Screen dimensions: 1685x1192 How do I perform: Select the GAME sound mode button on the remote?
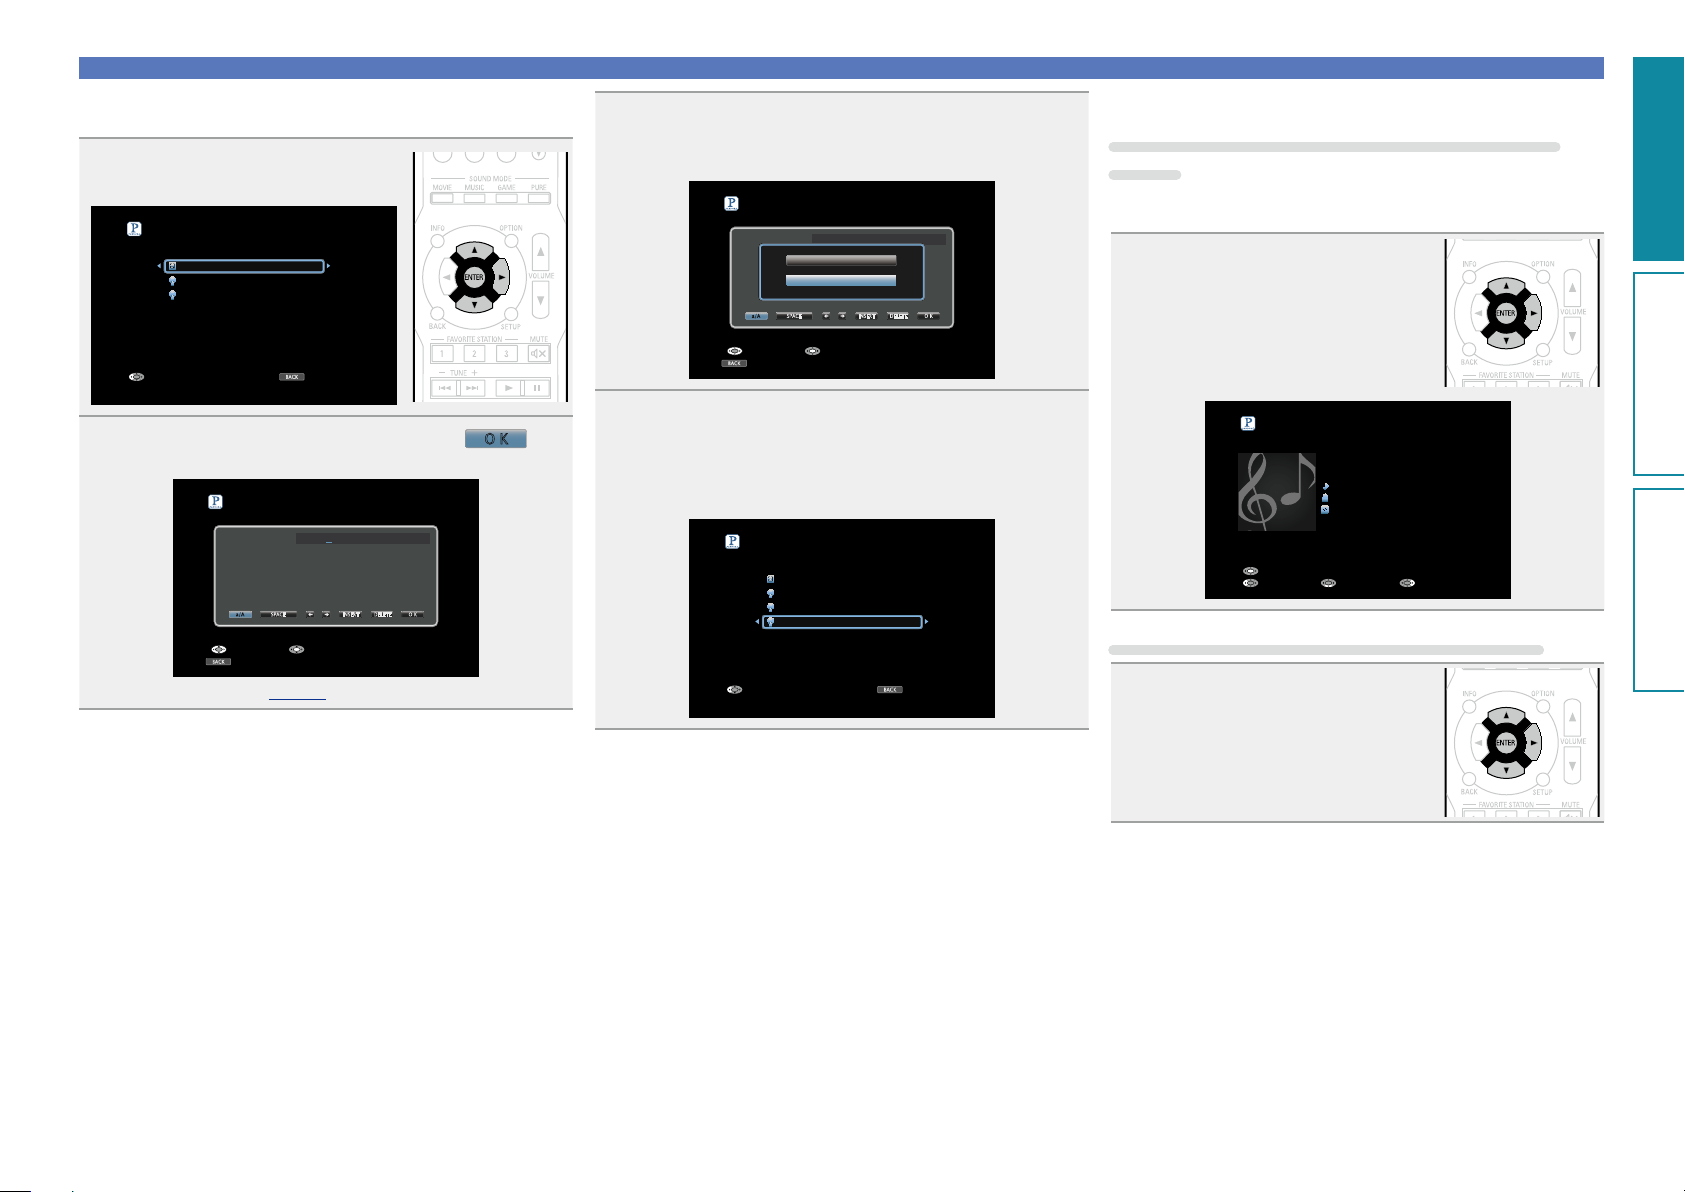(x=506, y=199)
